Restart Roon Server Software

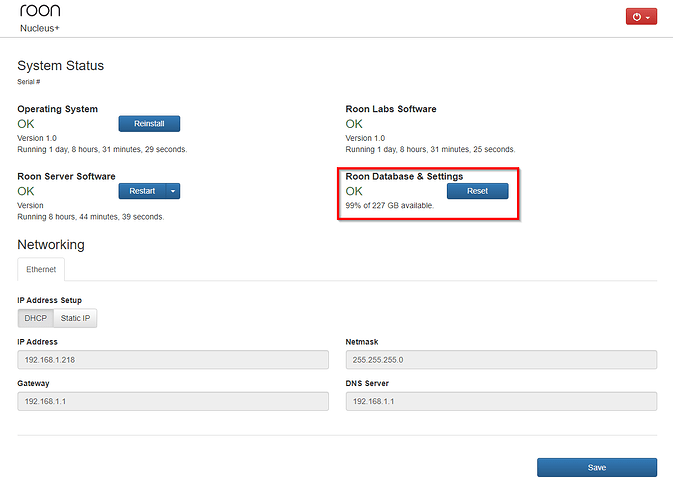(142, 191)
